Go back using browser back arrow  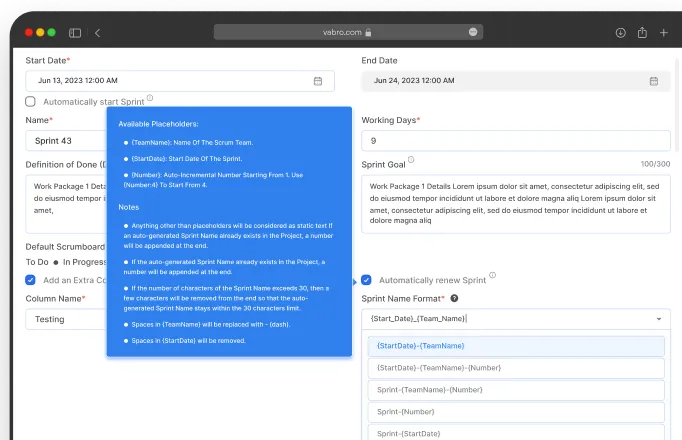[x=97, y=33]
